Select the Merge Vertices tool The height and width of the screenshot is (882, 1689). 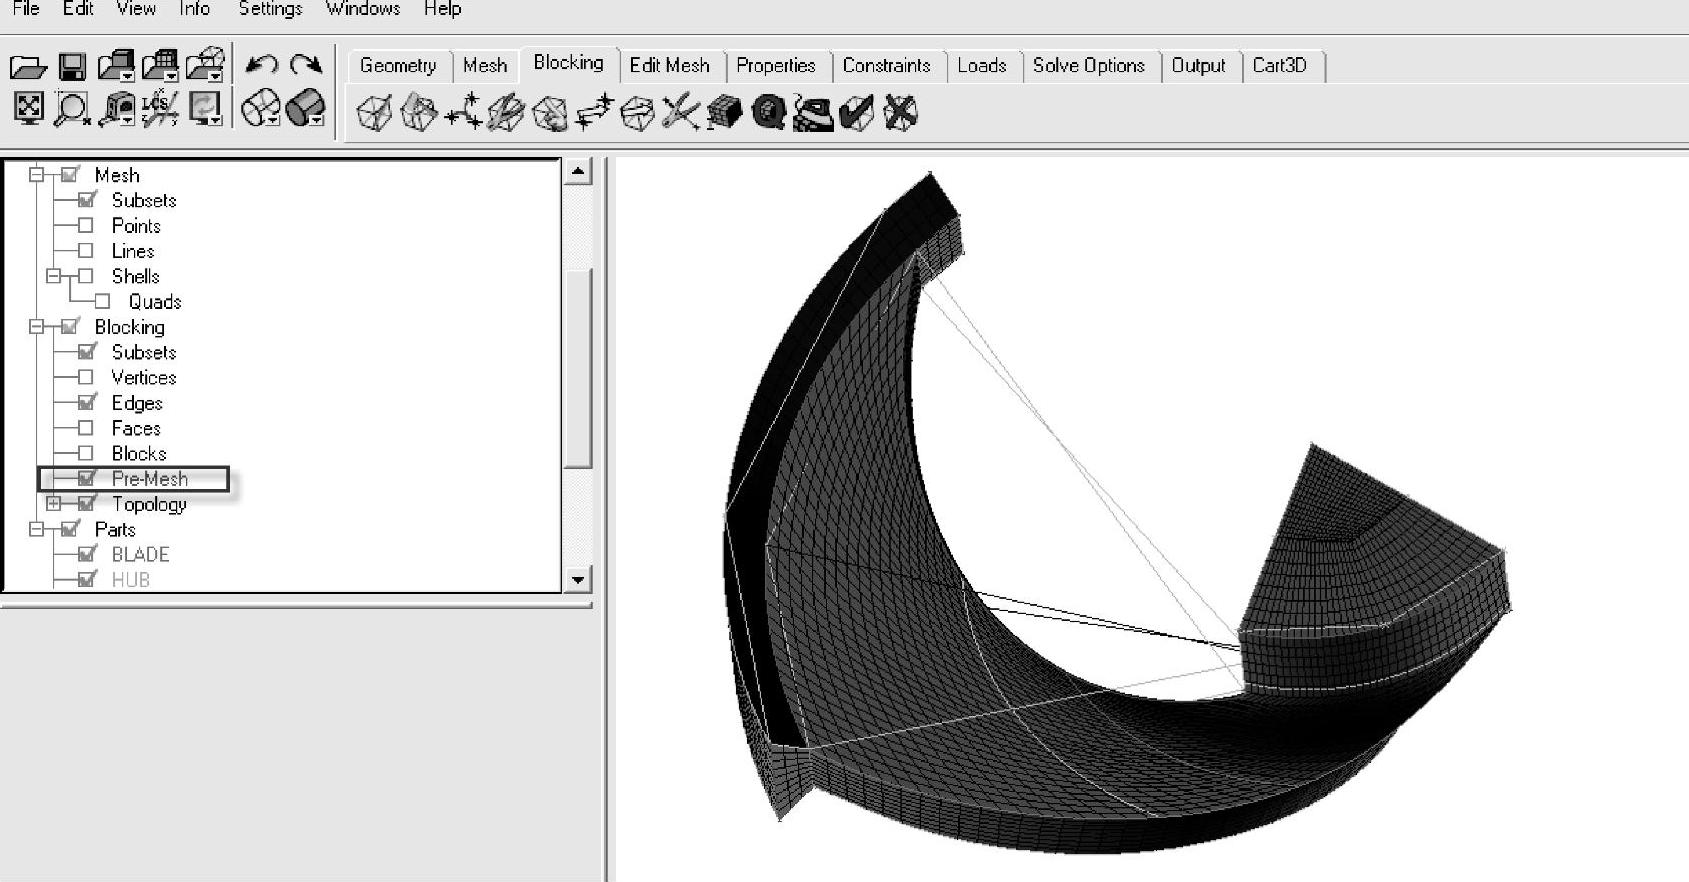click(x=463, y=112)
